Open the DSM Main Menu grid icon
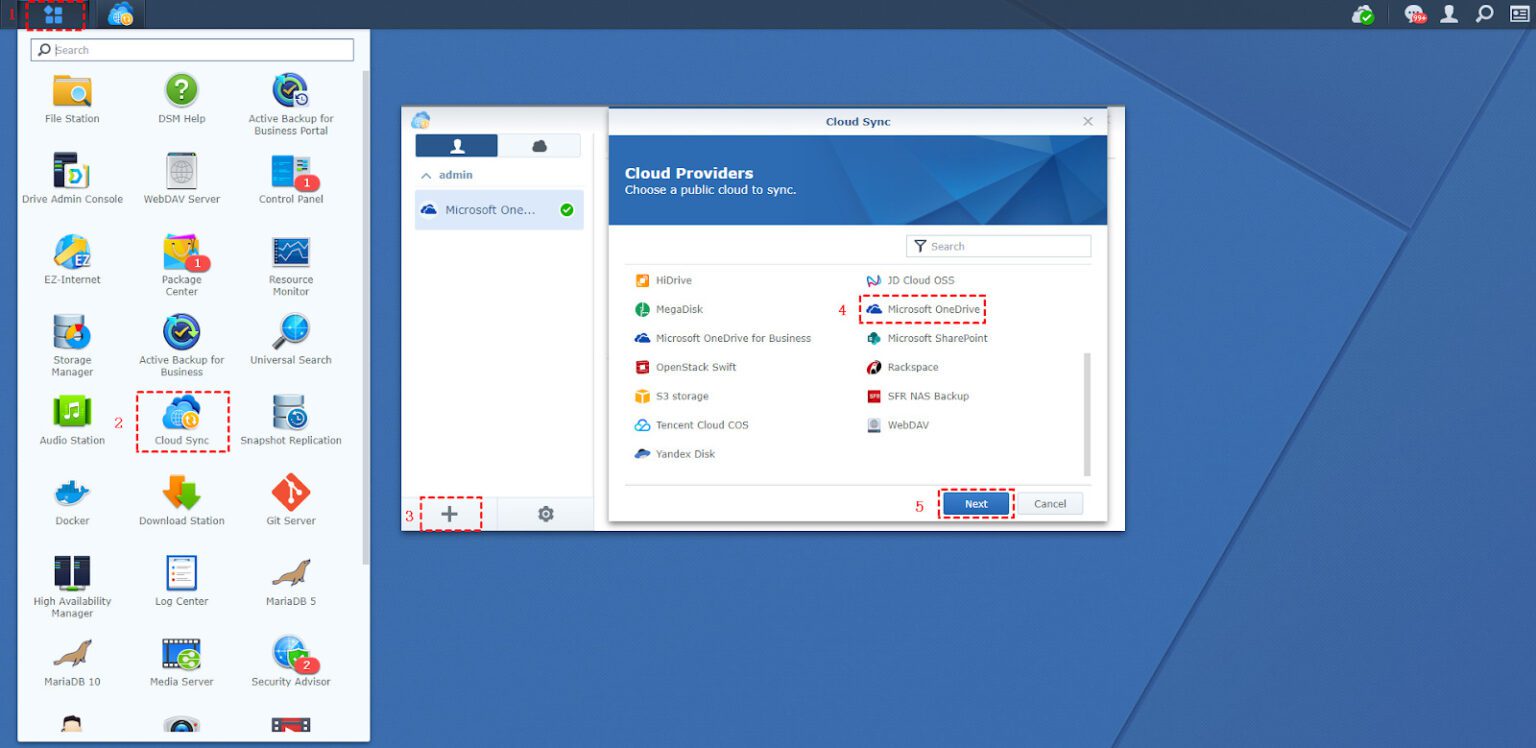This screenshot has width=1536, height=748. tap(53, 14)
